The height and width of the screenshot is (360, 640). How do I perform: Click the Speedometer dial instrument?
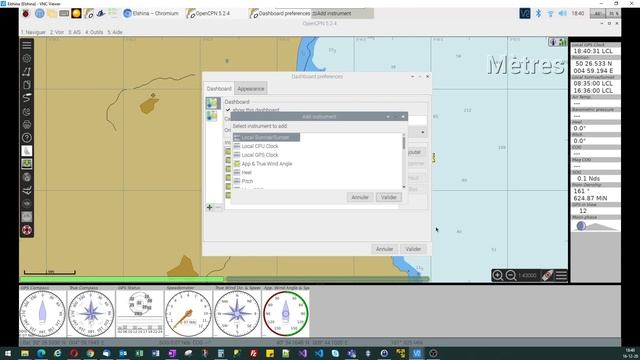(x=188, y=313)
